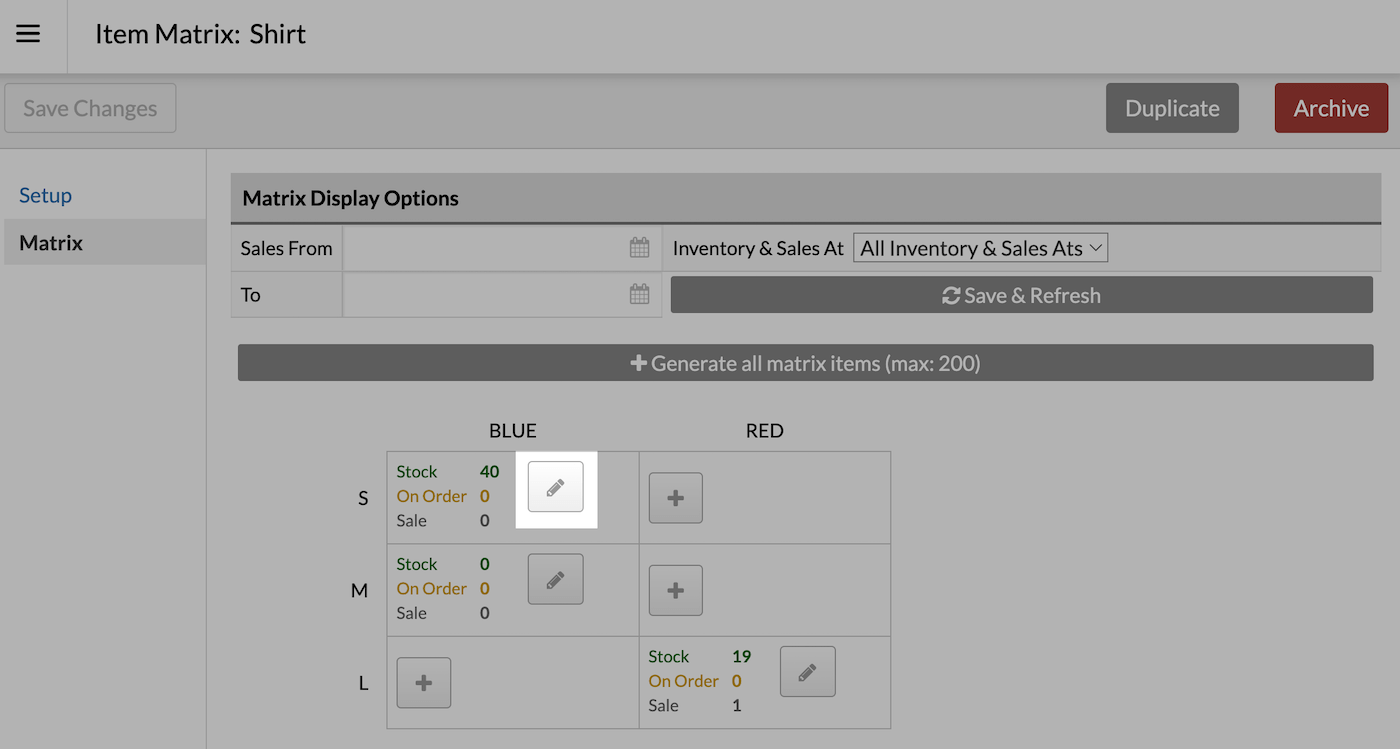Switch to the Setup section
The height and width of the screenshot is (749, 1400).
[46, 195]
